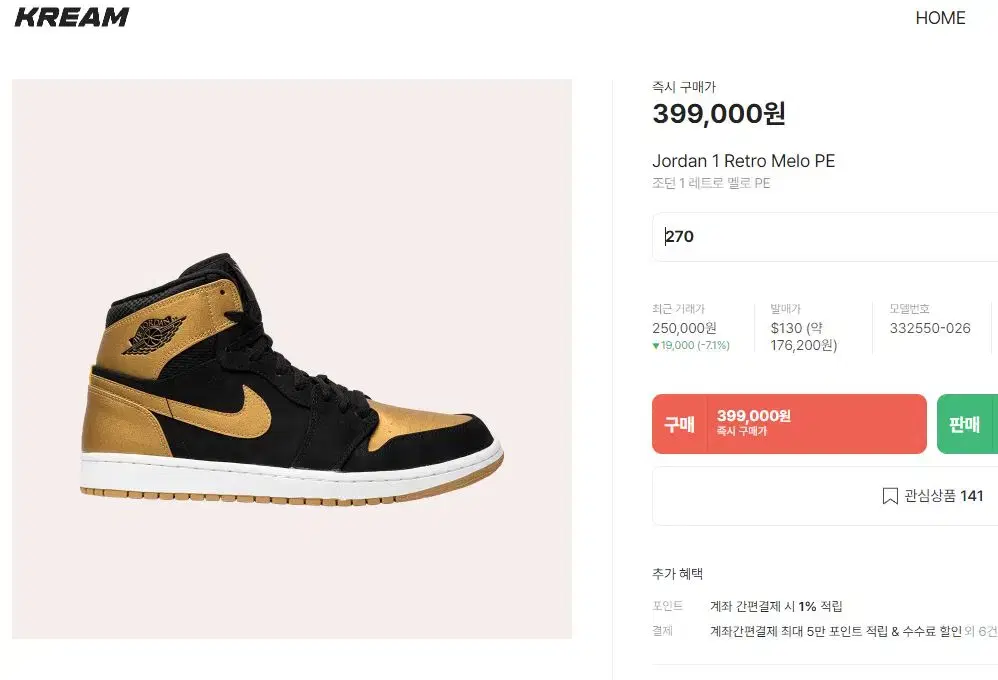Screen dimensions: 998x680
Task: Click the KREAM logo
Action: (71, 17)
